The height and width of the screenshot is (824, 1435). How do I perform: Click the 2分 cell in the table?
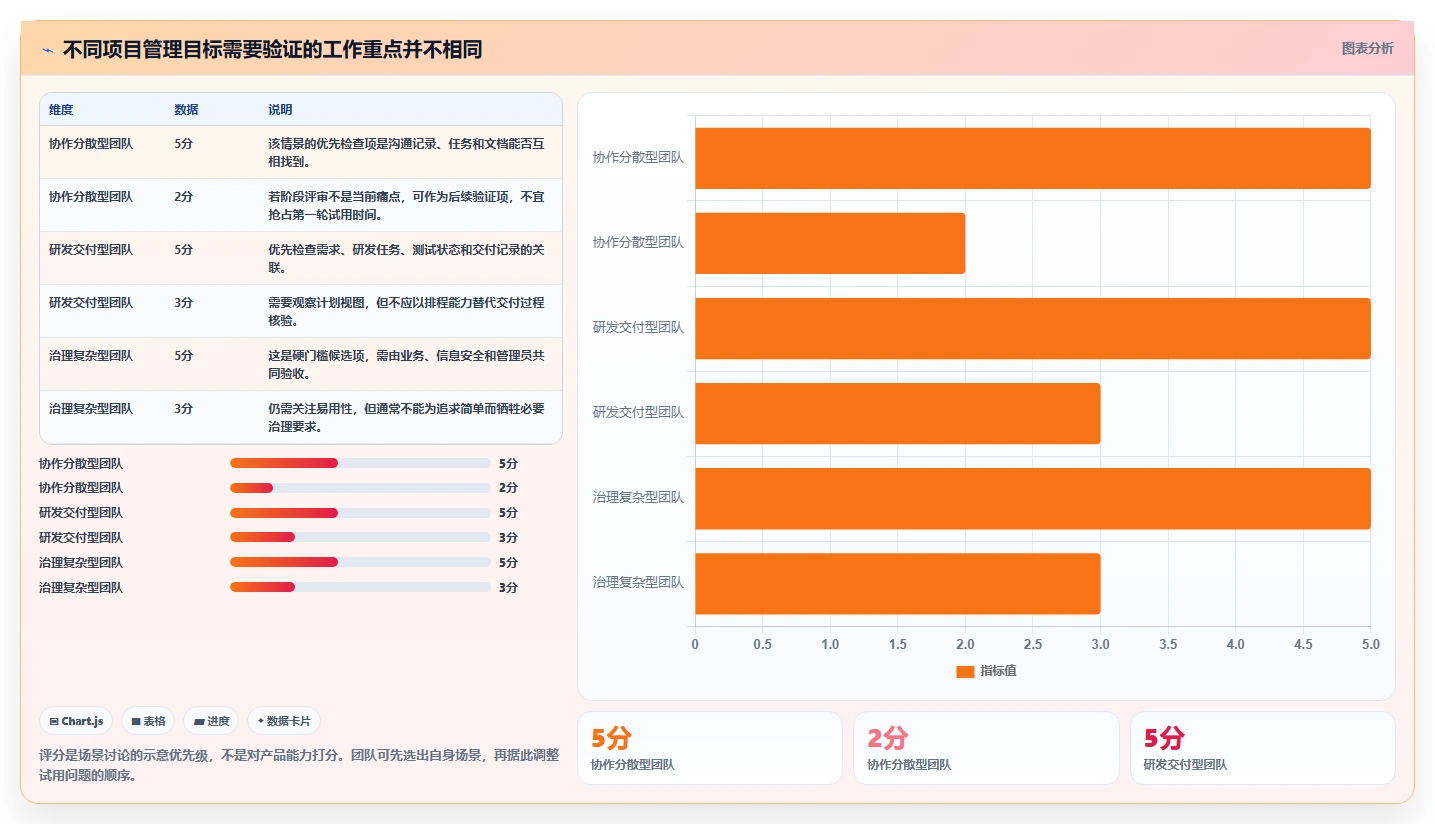tap(183, 196)
